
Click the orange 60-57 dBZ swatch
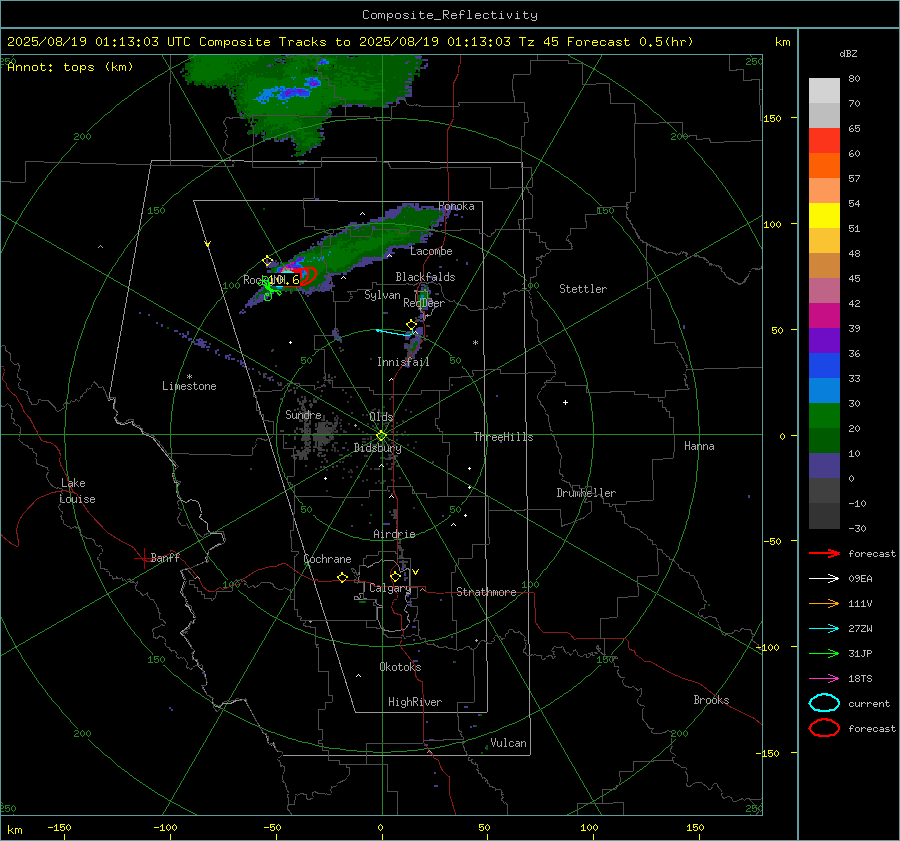click(824, 166)
